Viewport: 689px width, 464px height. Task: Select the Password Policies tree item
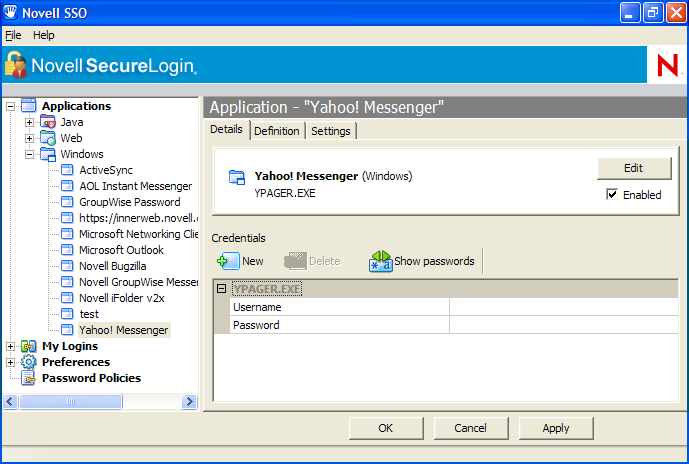coord(91,378)
